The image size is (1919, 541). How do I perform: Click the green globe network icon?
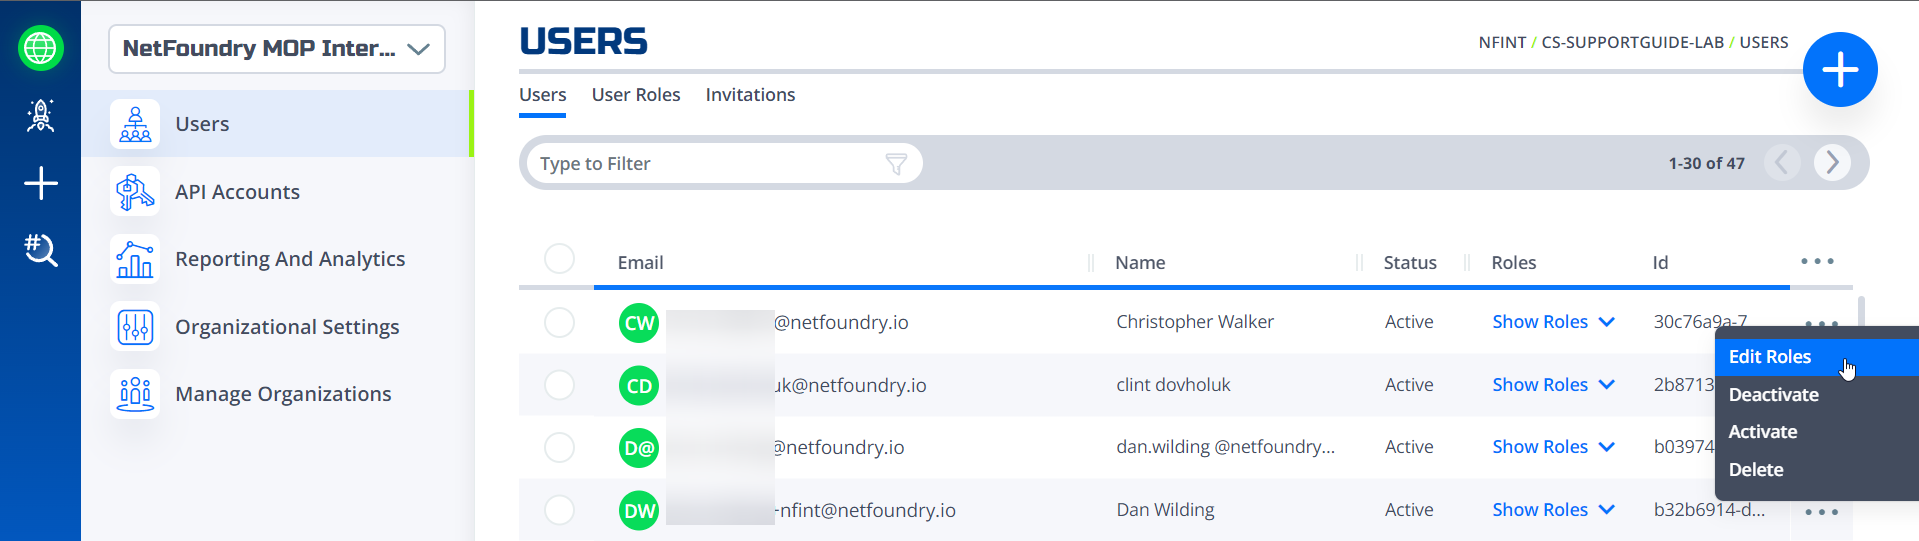(40, 48)
